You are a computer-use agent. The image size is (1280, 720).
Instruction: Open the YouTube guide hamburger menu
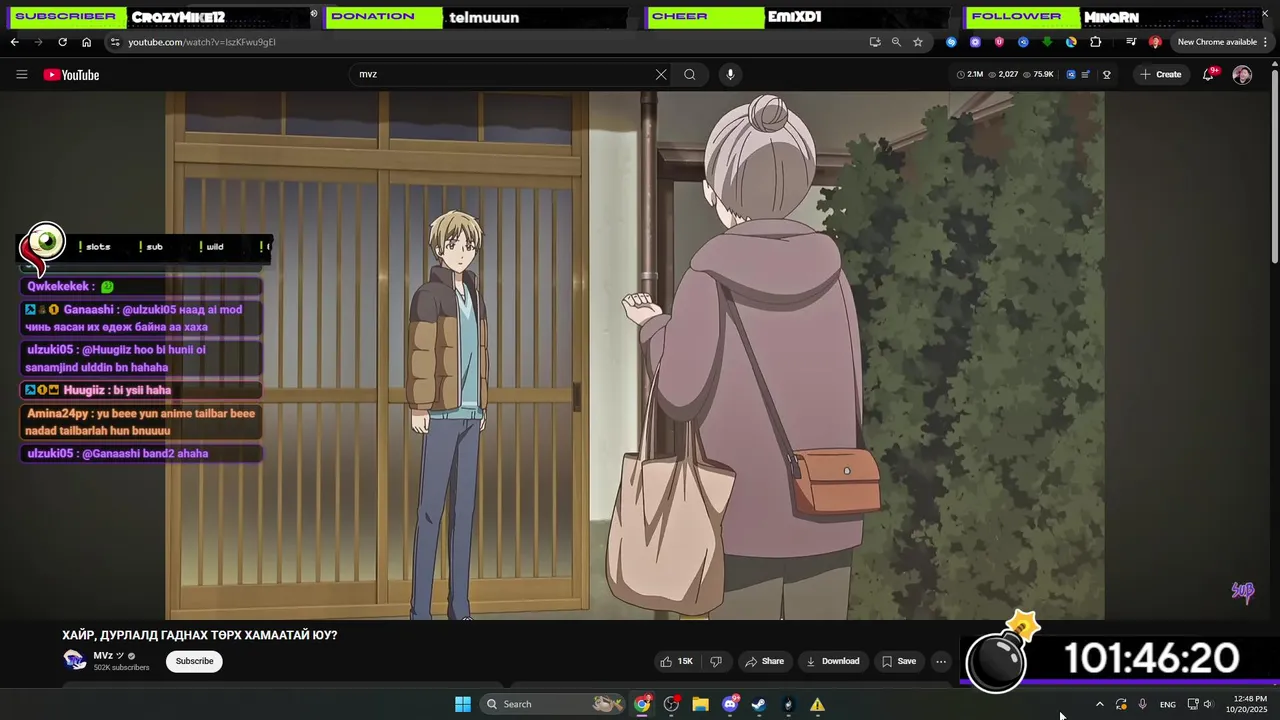(22, 75)
